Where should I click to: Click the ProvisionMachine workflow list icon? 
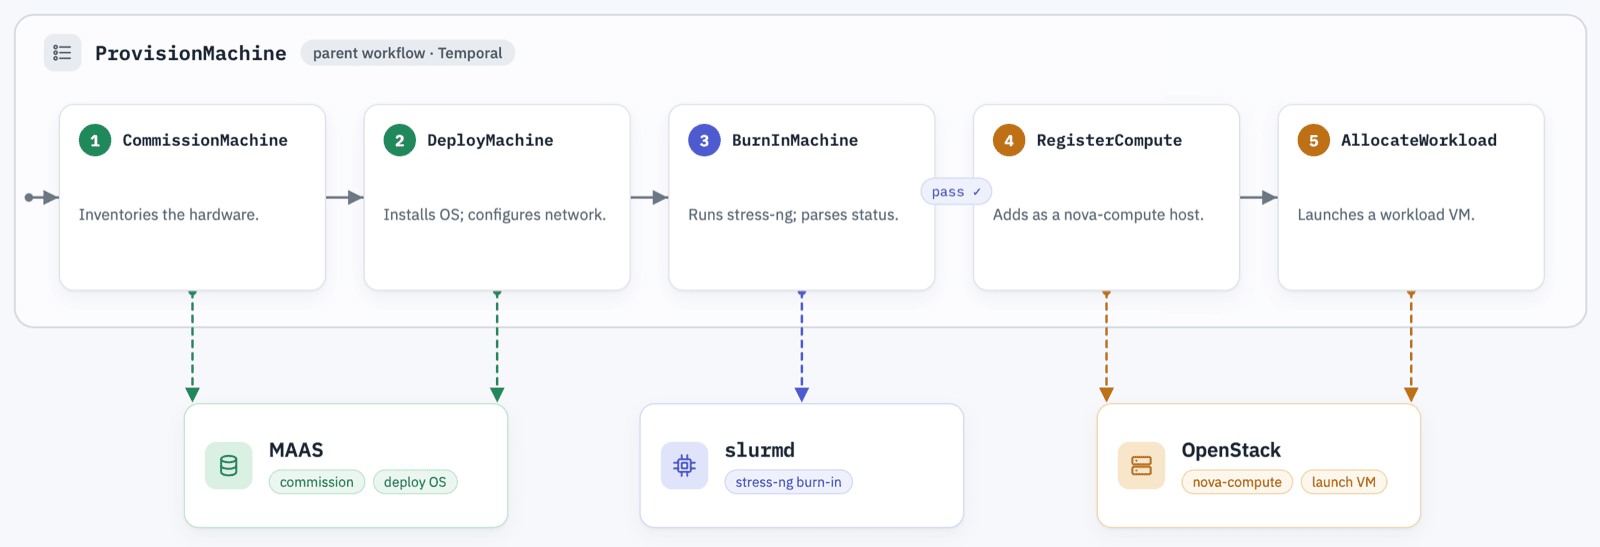[62, 53]
